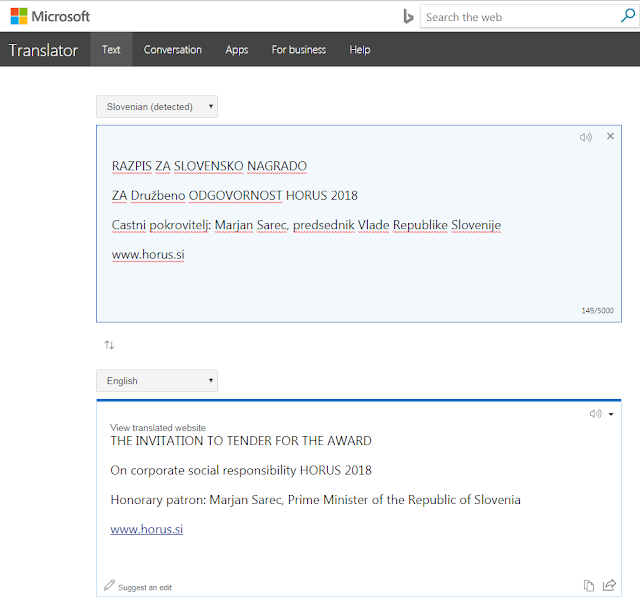Click inside the source text area
The height and width of the screenshot is (598, 640).
click(x=359, y=224)
